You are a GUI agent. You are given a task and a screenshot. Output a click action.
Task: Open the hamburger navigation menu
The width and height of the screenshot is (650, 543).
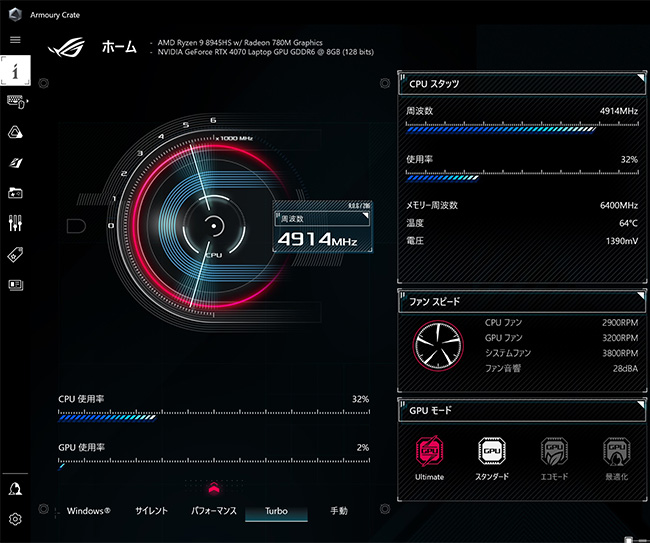click(x=15, y=40)
